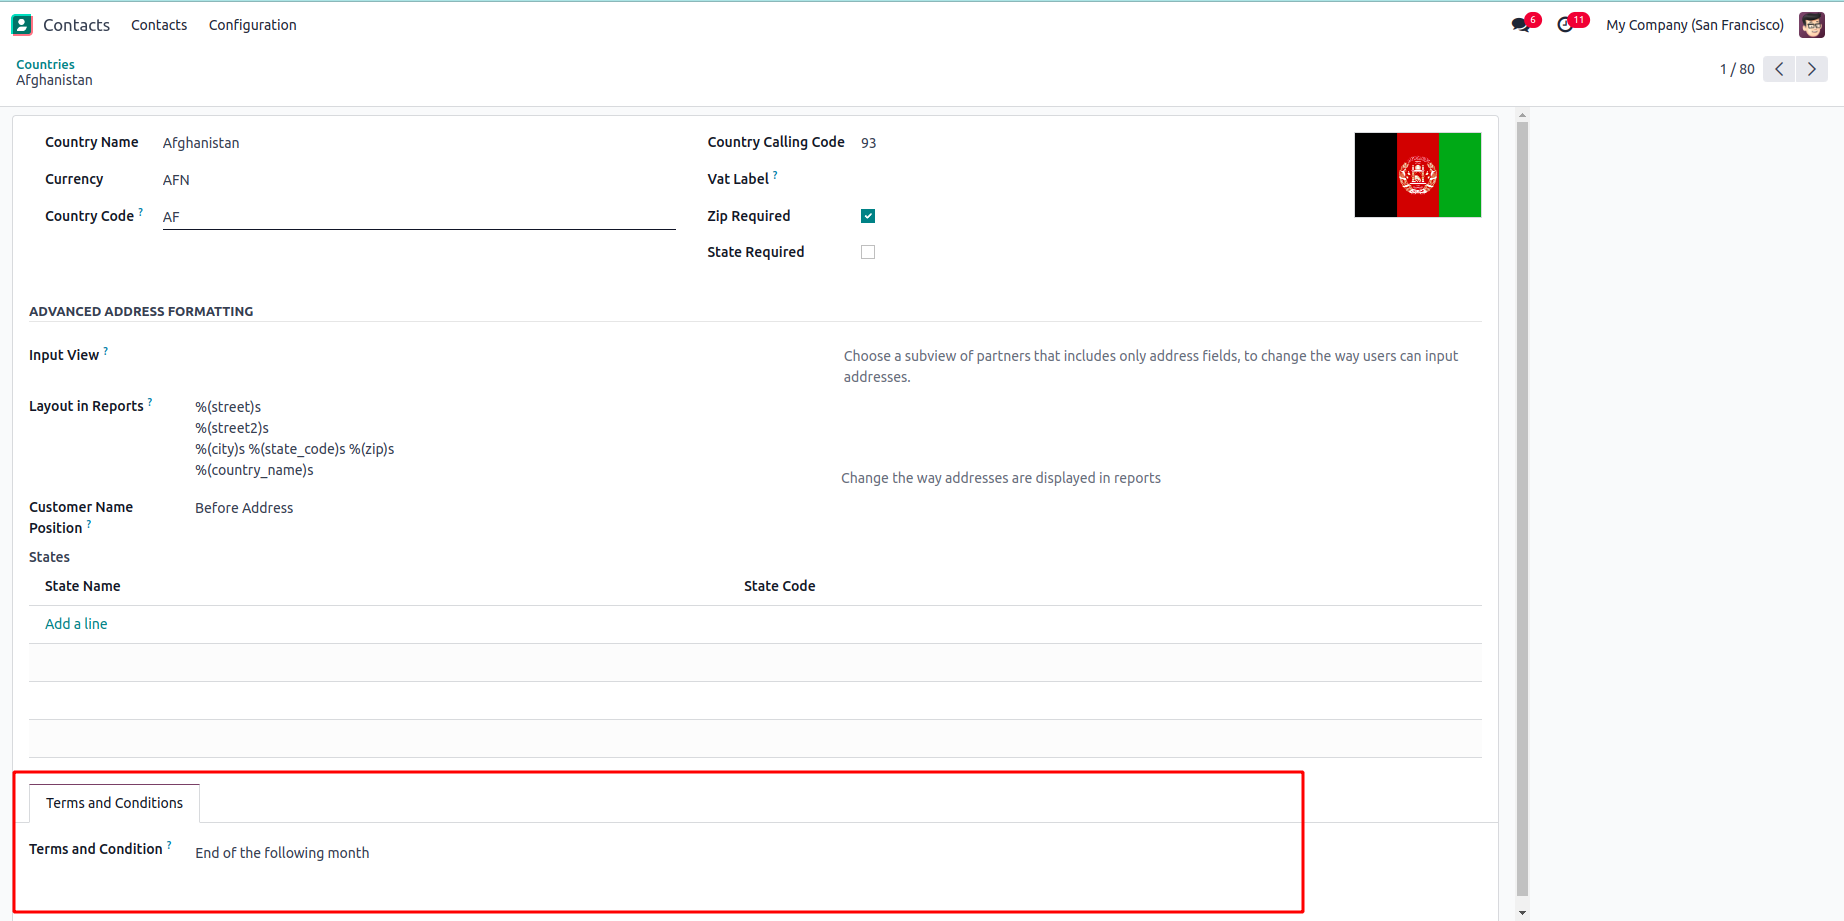The height and width of the screenshot is (921, 1844).
Task: Enable the State Required checkbox
Action: point(868,252)
